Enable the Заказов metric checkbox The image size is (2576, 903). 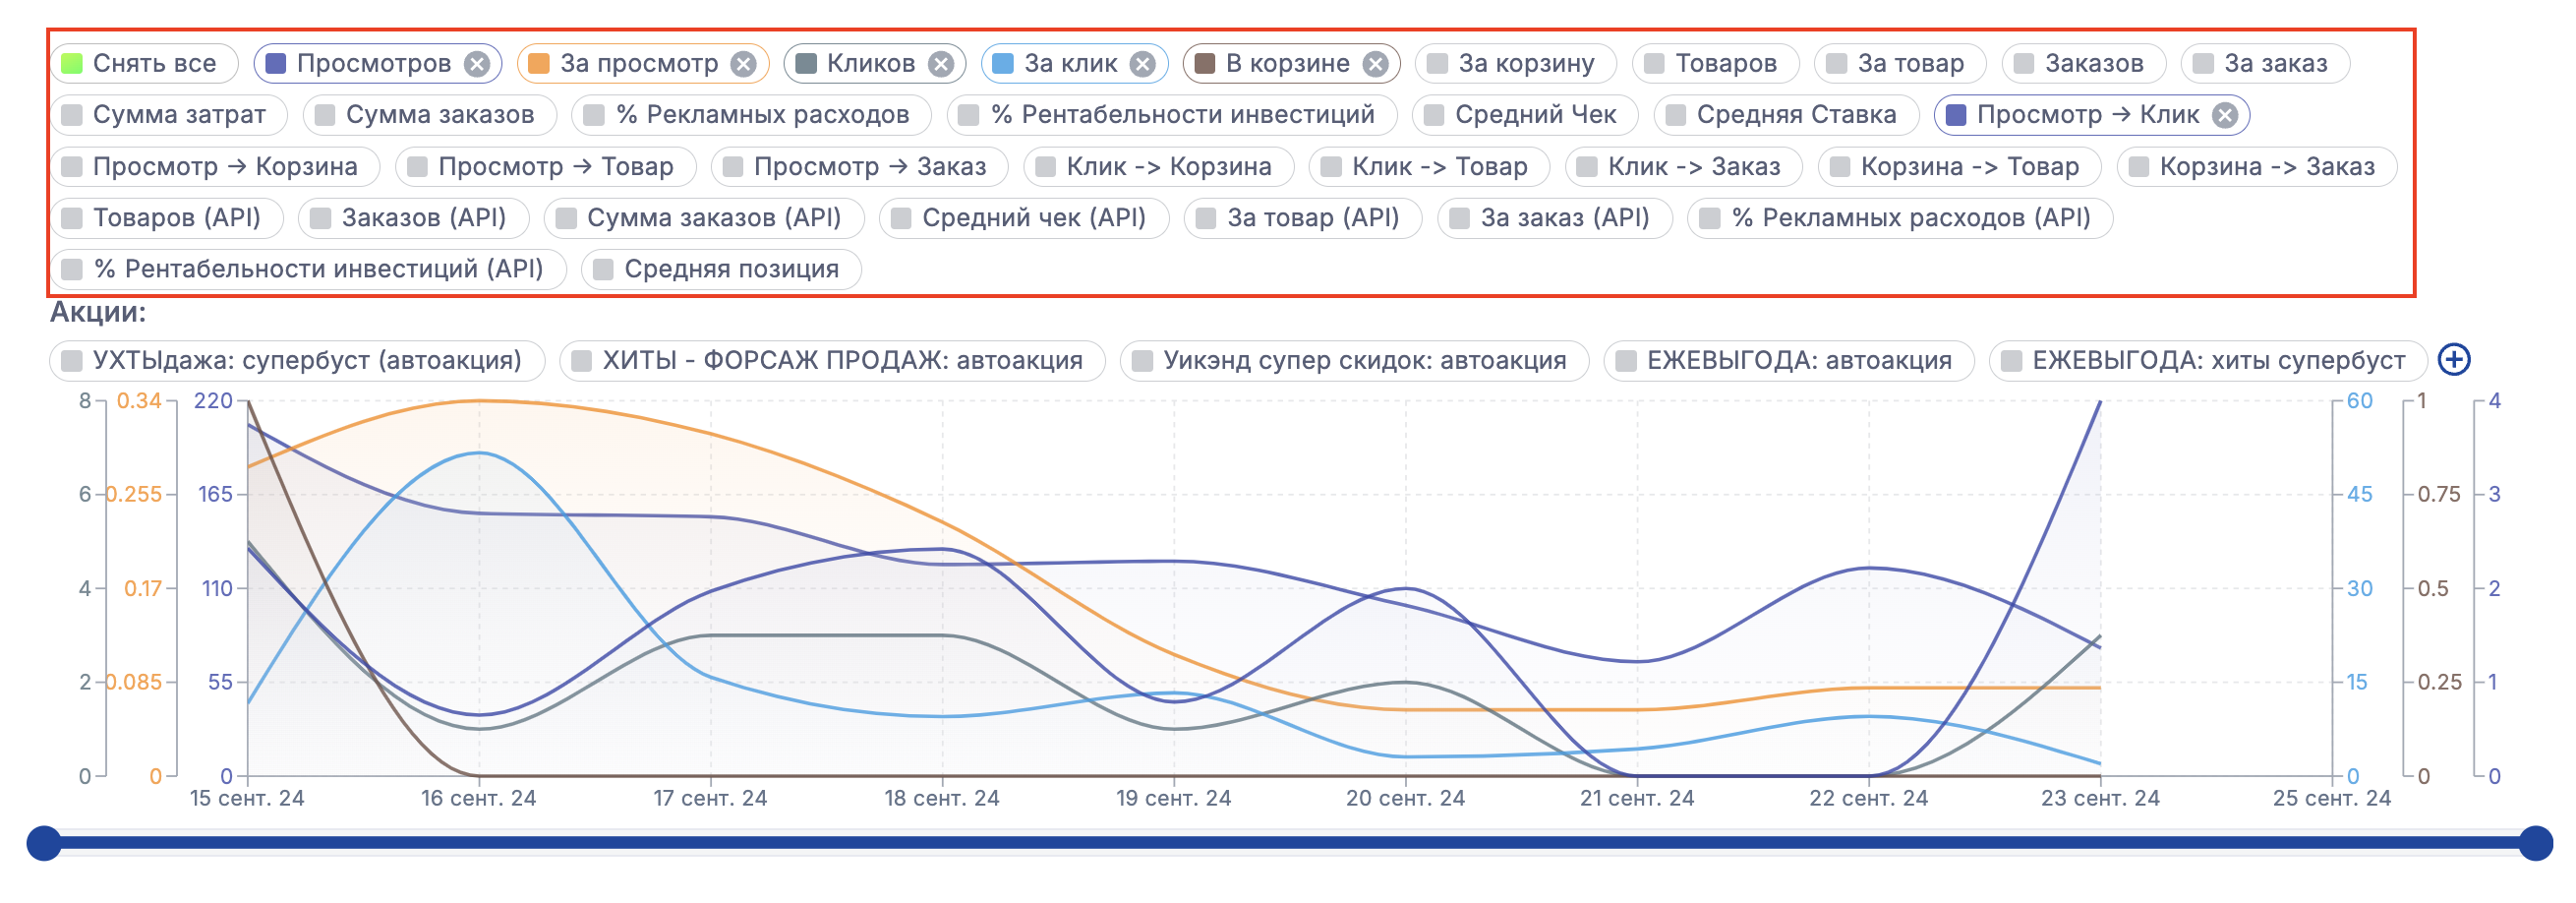click(2082, 64)
